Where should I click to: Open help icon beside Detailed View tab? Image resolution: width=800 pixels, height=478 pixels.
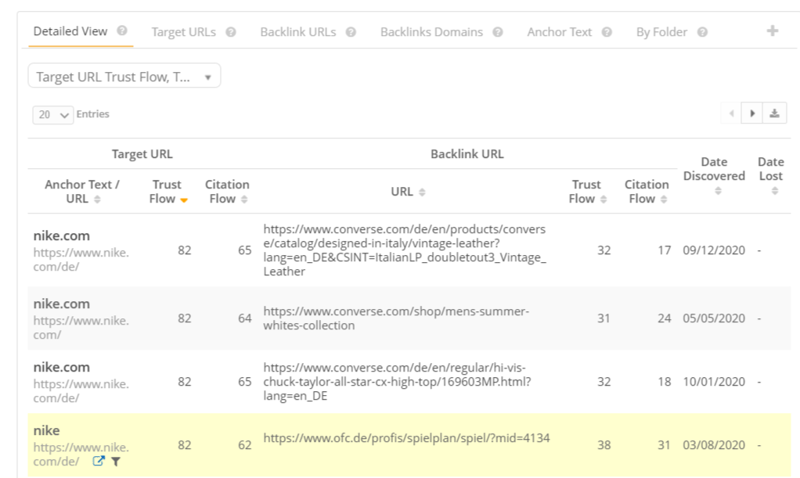[122, 31]
